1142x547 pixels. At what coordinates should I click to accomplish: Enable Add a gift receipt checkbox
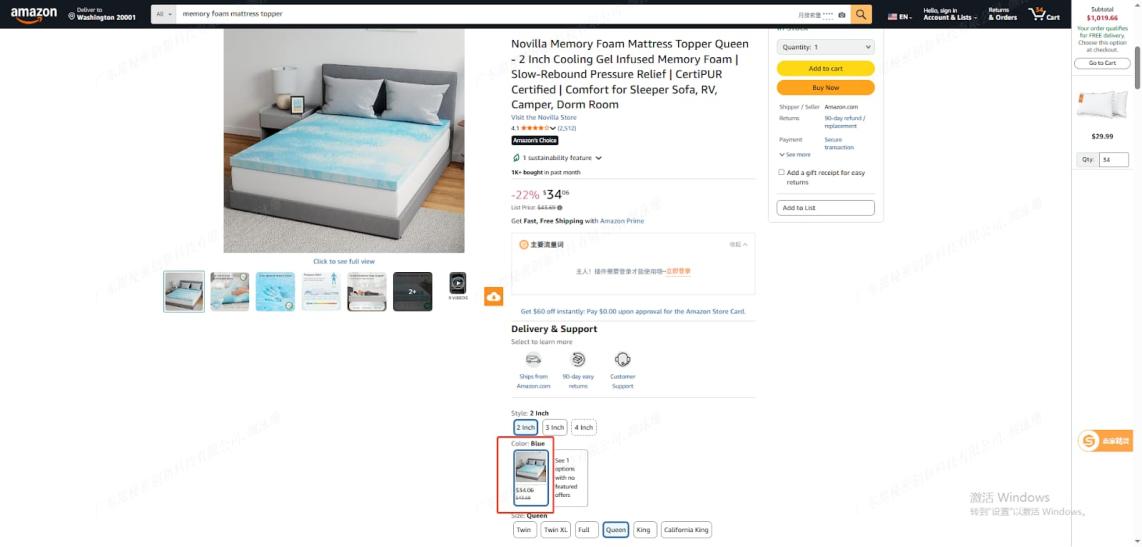(x=781, y=173)
